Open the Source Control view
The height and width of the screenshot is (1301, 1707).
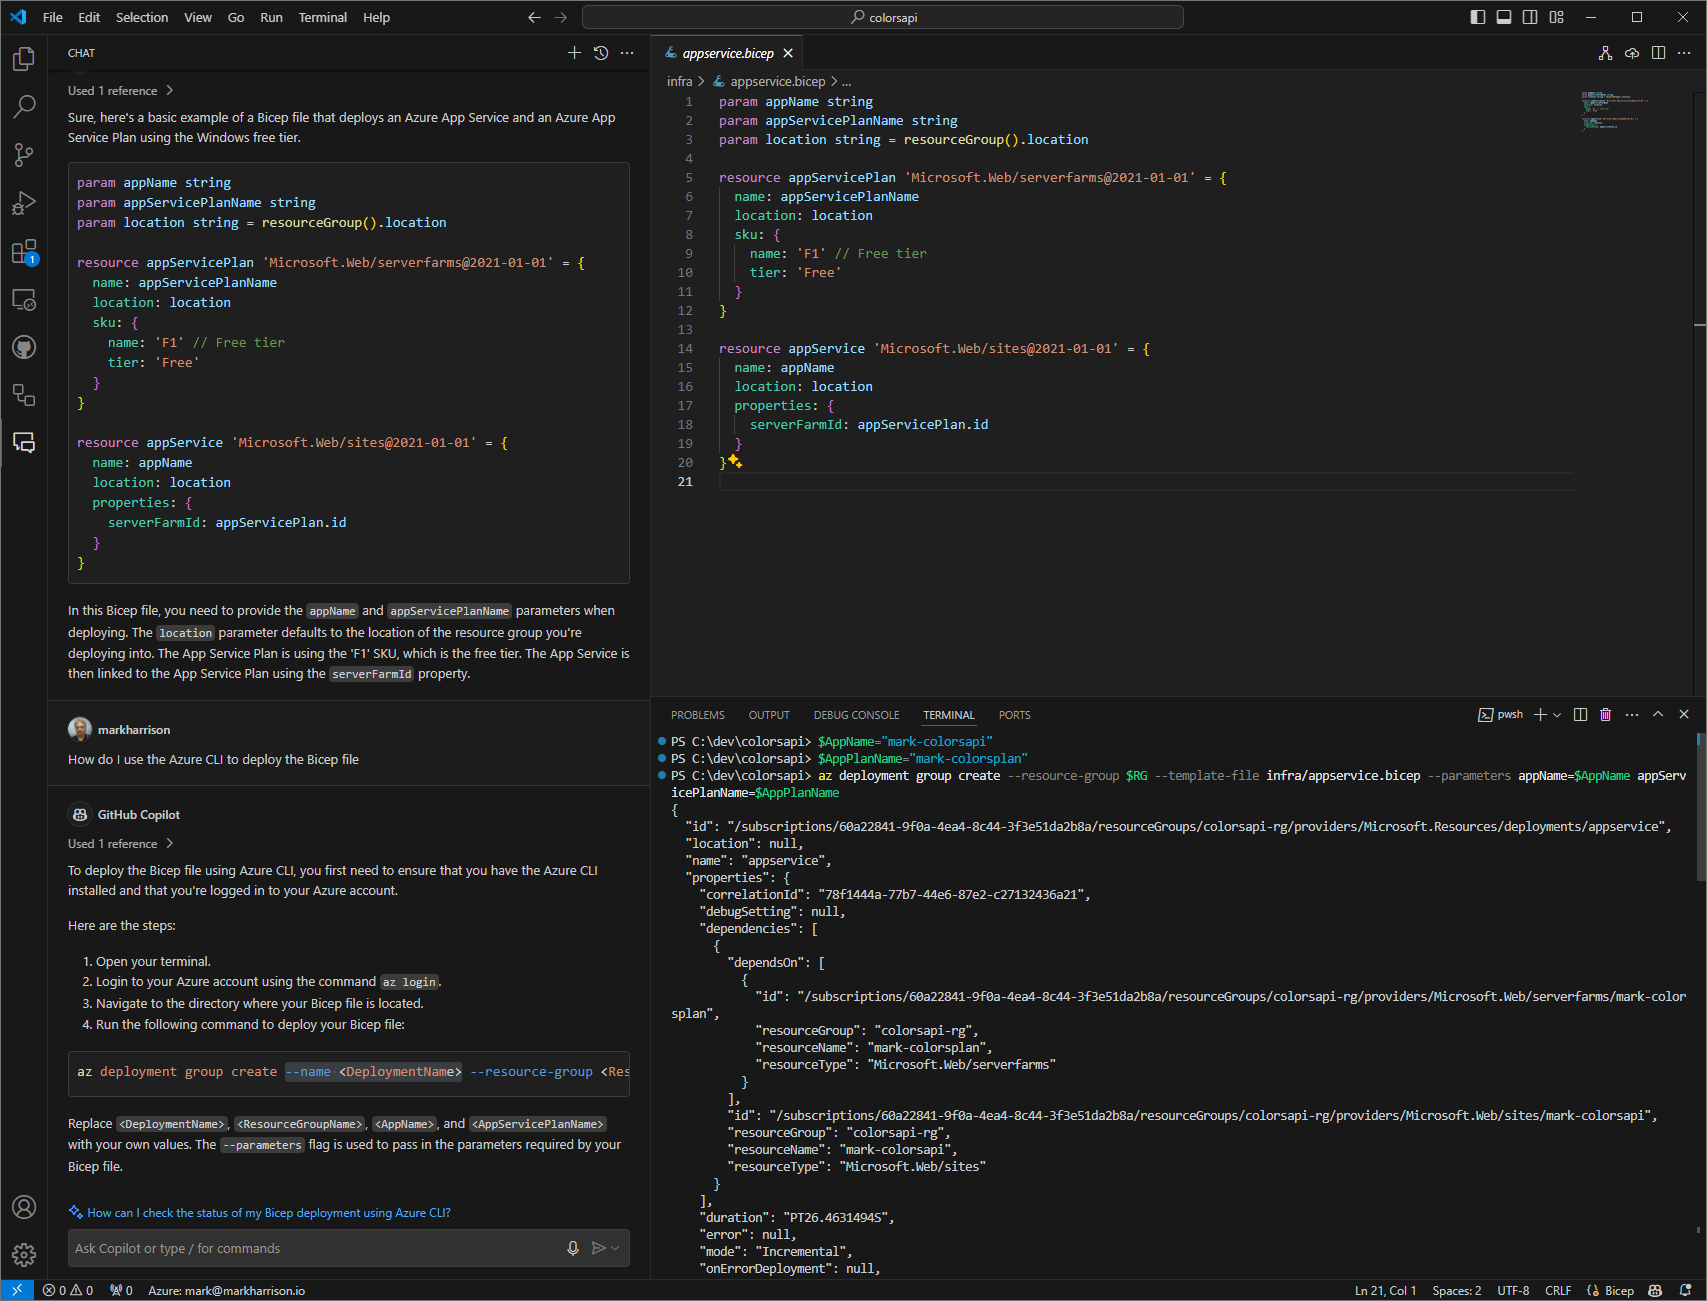pyautogui.click(x=24, y=154)
